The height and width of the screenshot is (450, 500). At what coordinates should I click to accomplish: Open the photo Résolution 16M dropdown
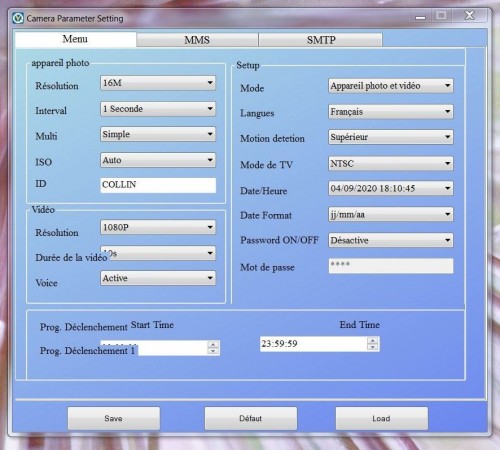point(158,83)
